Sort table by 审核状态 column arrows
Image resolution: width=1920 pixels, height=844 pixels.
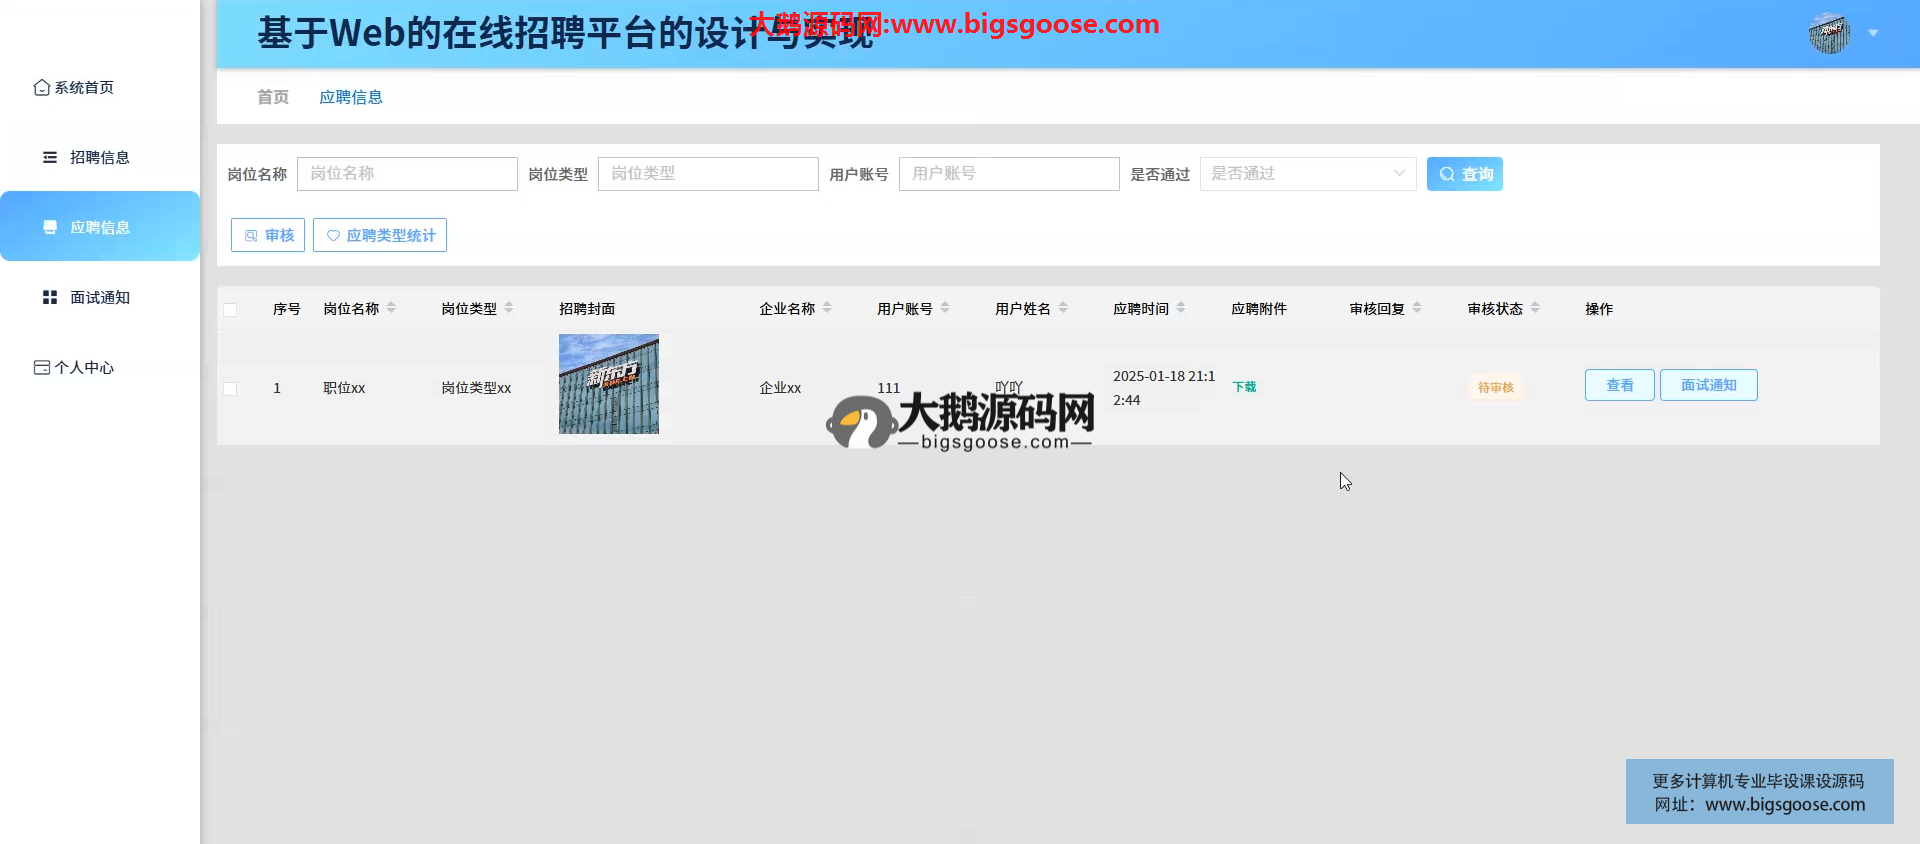pos(1535,308)
